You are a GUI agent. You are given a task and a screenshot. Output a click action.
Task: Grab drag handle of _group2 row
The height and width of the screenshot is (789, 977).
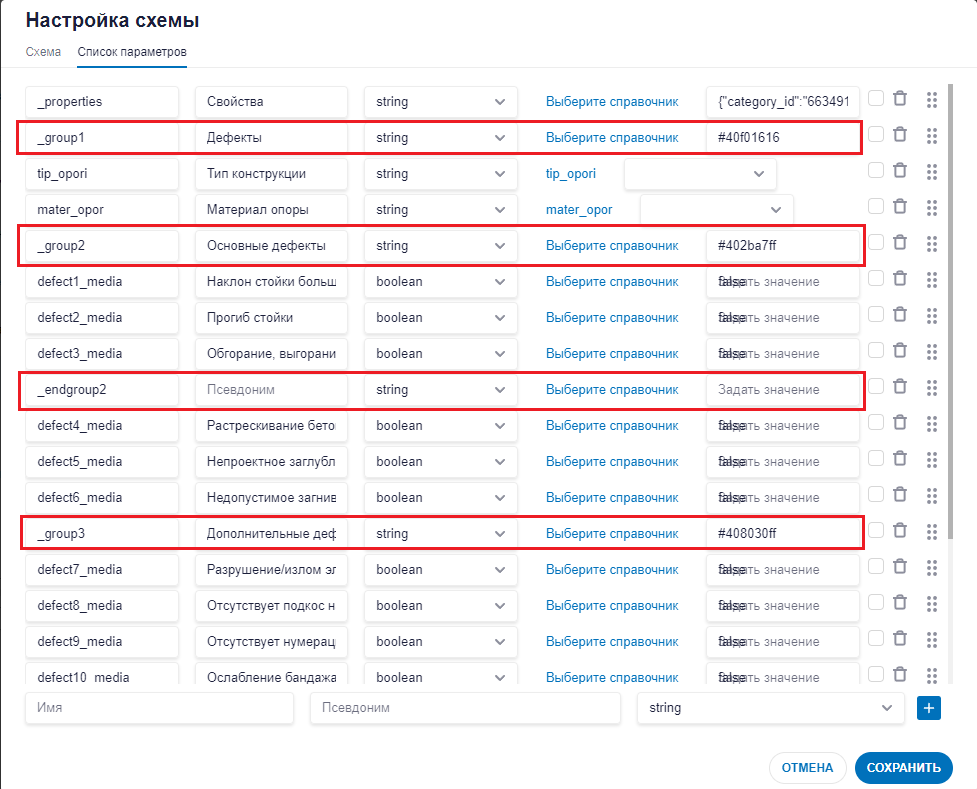pyautogui.click(x=932, y=244)
